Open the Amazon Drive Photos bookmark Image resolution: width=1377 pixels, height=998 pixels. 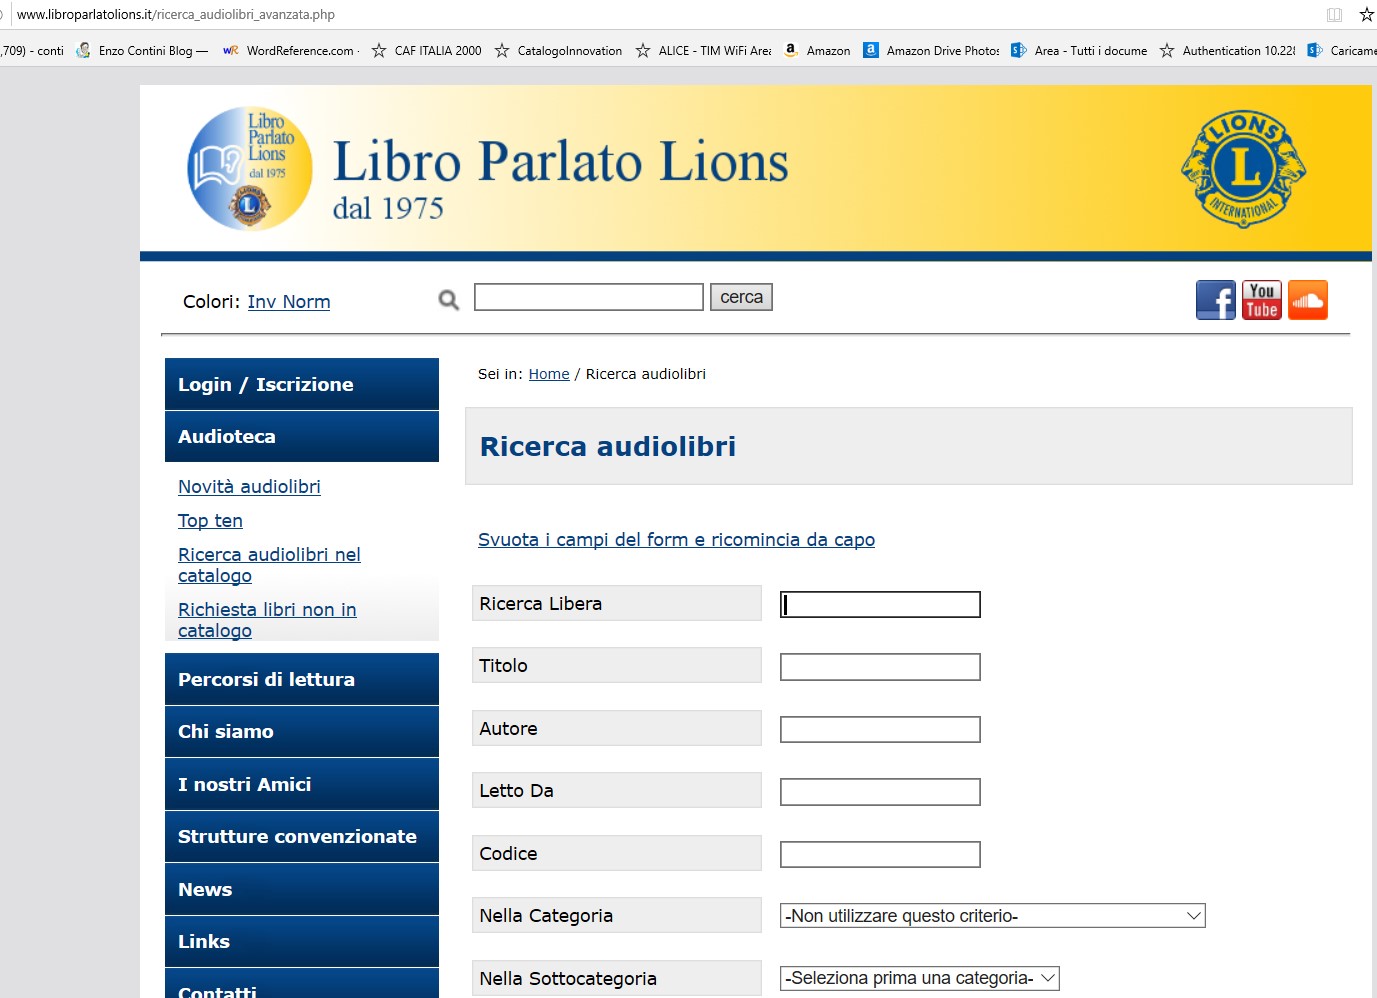point(931,50)
